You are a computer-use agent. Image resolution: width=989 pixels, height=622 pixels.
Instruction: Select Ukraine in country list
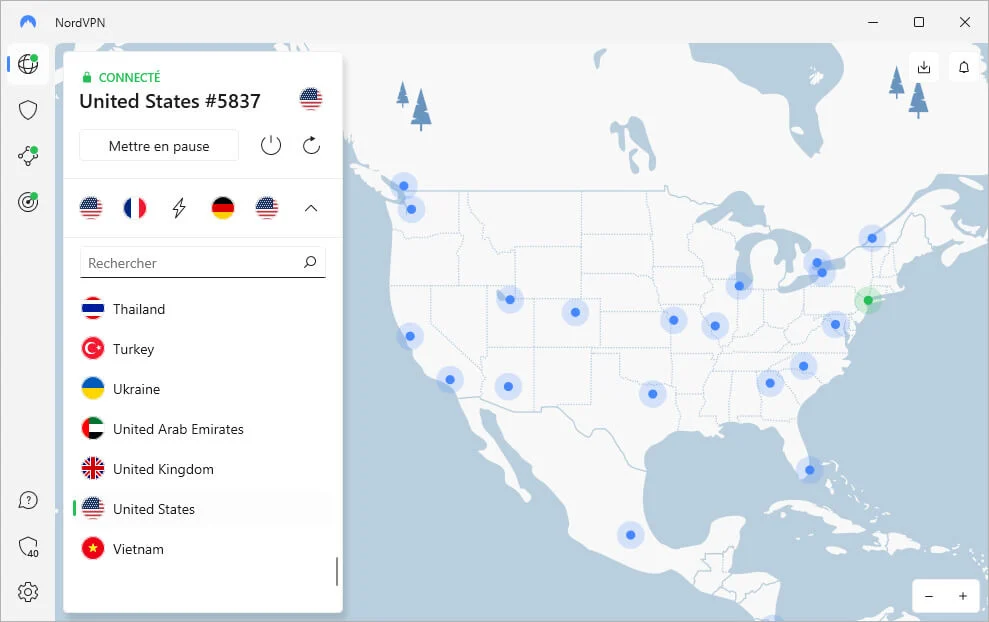[203, 389]
